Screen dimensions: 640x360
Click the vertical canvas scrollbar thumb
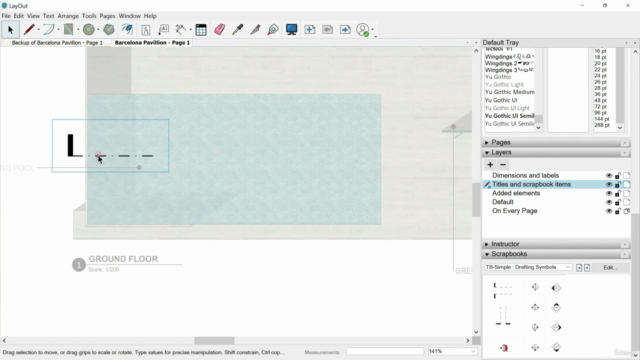[476, 200]
